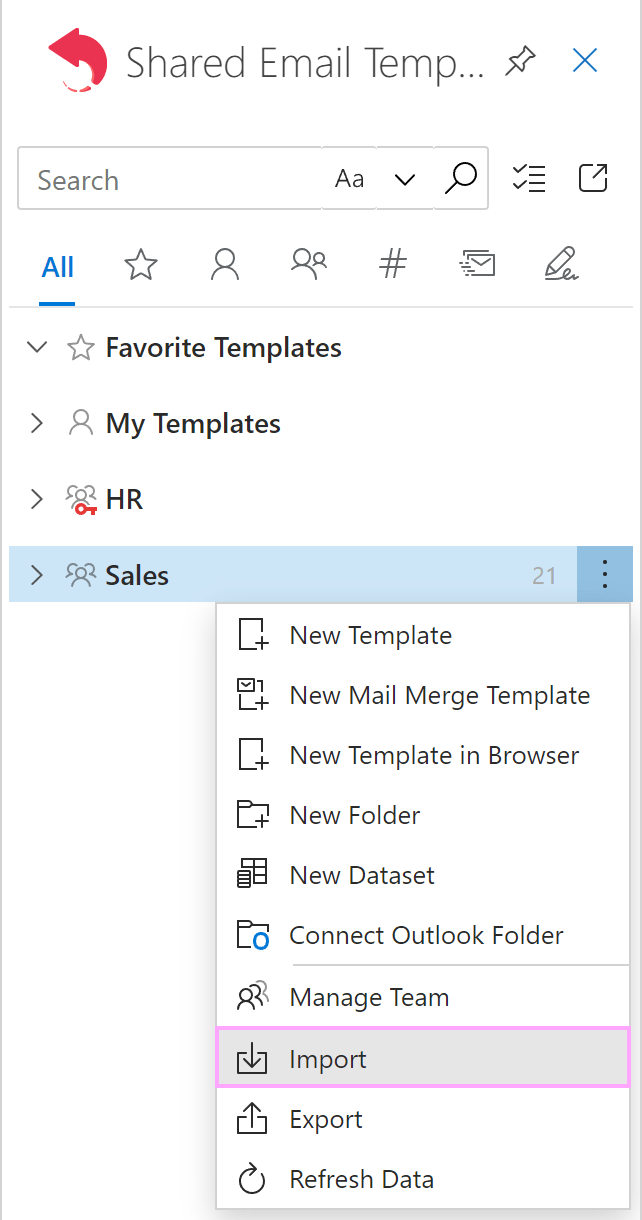Select the envelope tab in the filter bar

[x=477, y=264]
